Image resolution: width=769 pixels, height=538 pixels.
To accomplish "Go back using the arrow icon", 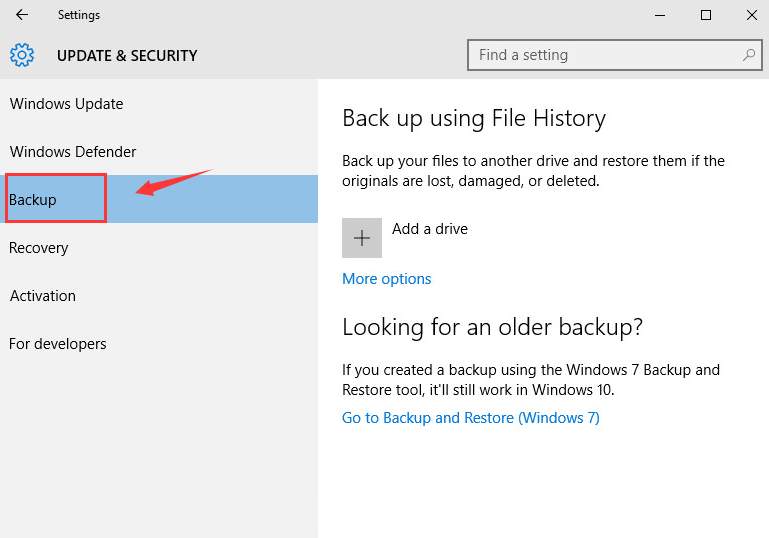I will tap(22, 15).
